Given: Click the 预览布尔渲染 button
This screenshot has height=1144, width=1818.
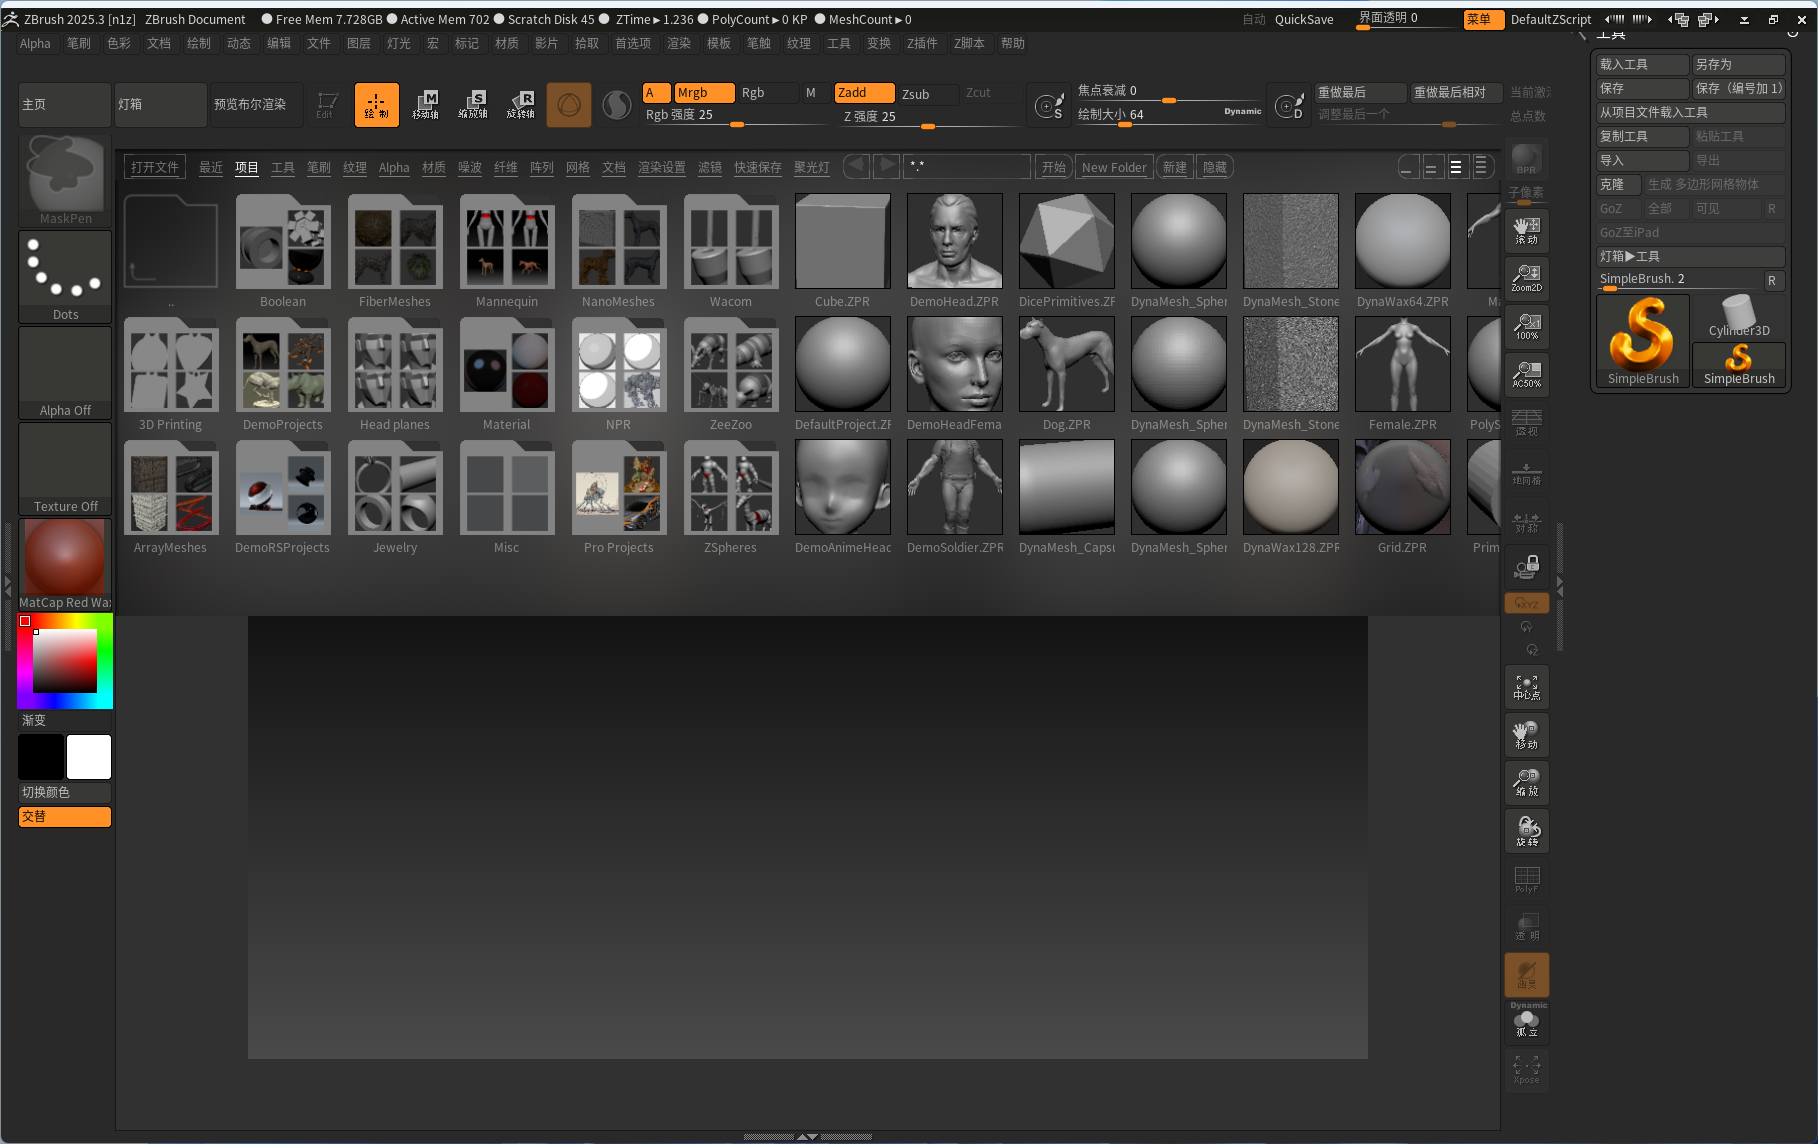Looking at the screenshot, I should (257, 104).
